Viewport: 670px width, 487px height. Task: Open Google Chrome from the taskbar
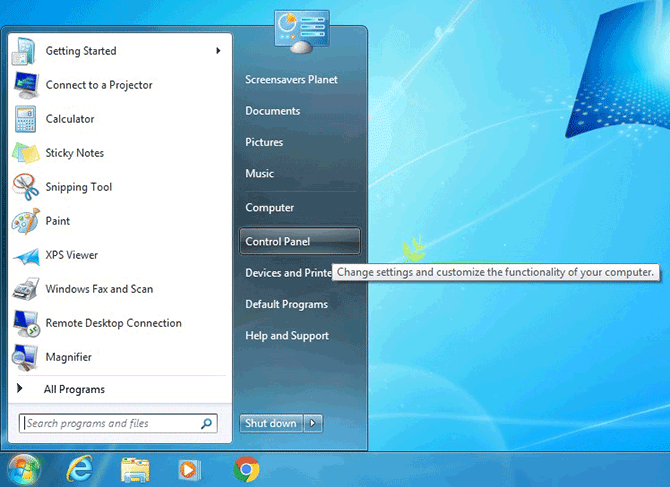pos(246,469)
